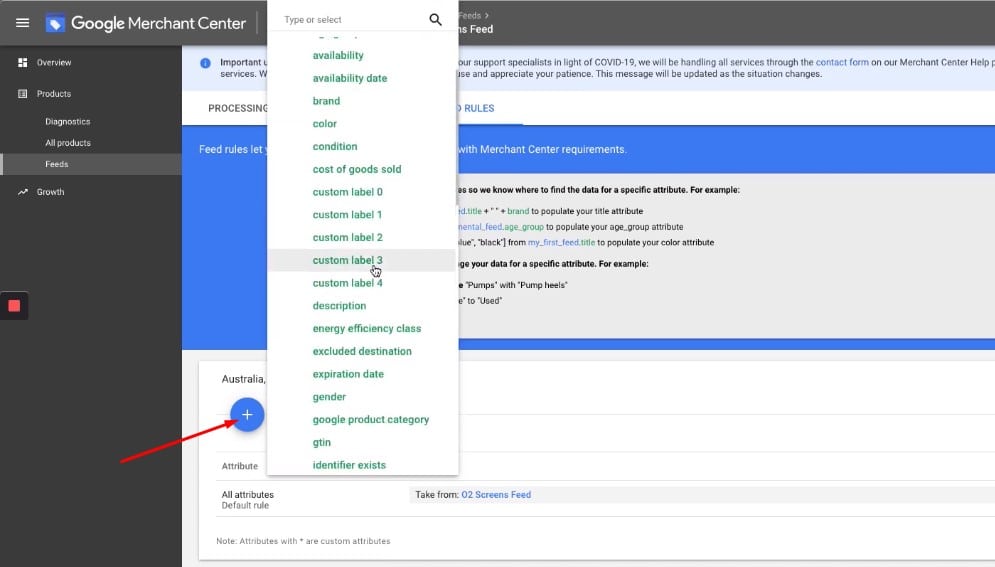This screenshot has width=995, height=567.
Task: Click the Growth trend icon
Action: click(x=23, y=192)
